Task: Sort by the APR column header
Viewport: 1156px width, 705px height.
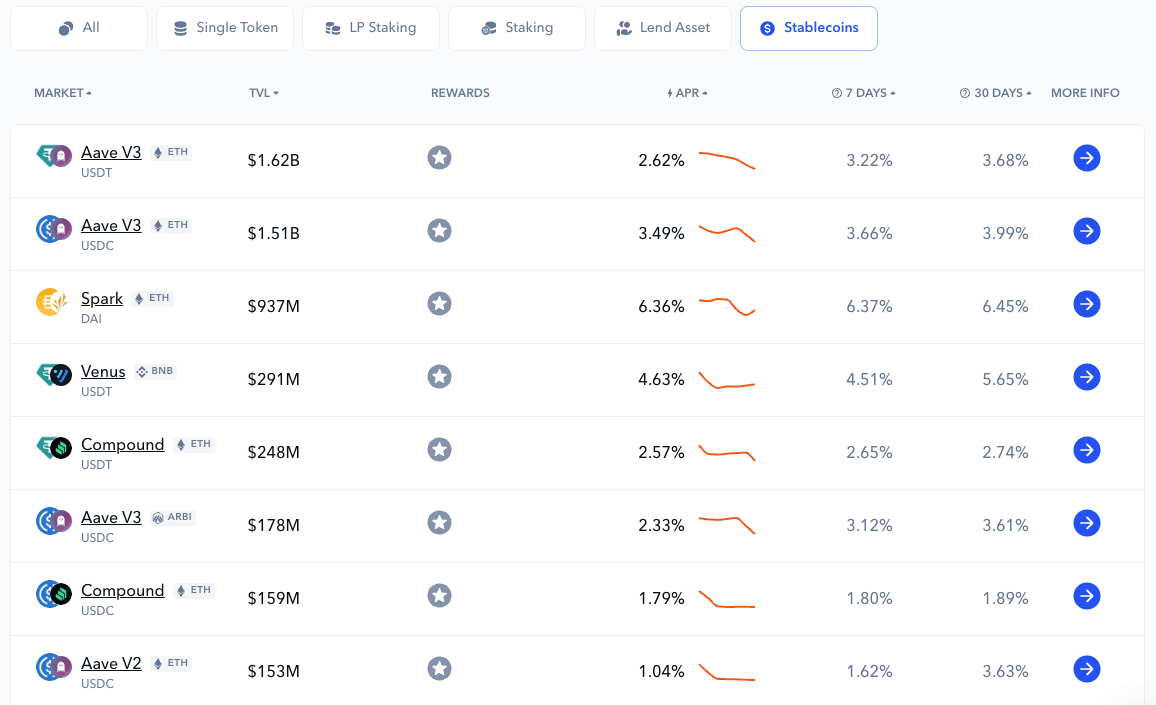Action: pos(687,93)
